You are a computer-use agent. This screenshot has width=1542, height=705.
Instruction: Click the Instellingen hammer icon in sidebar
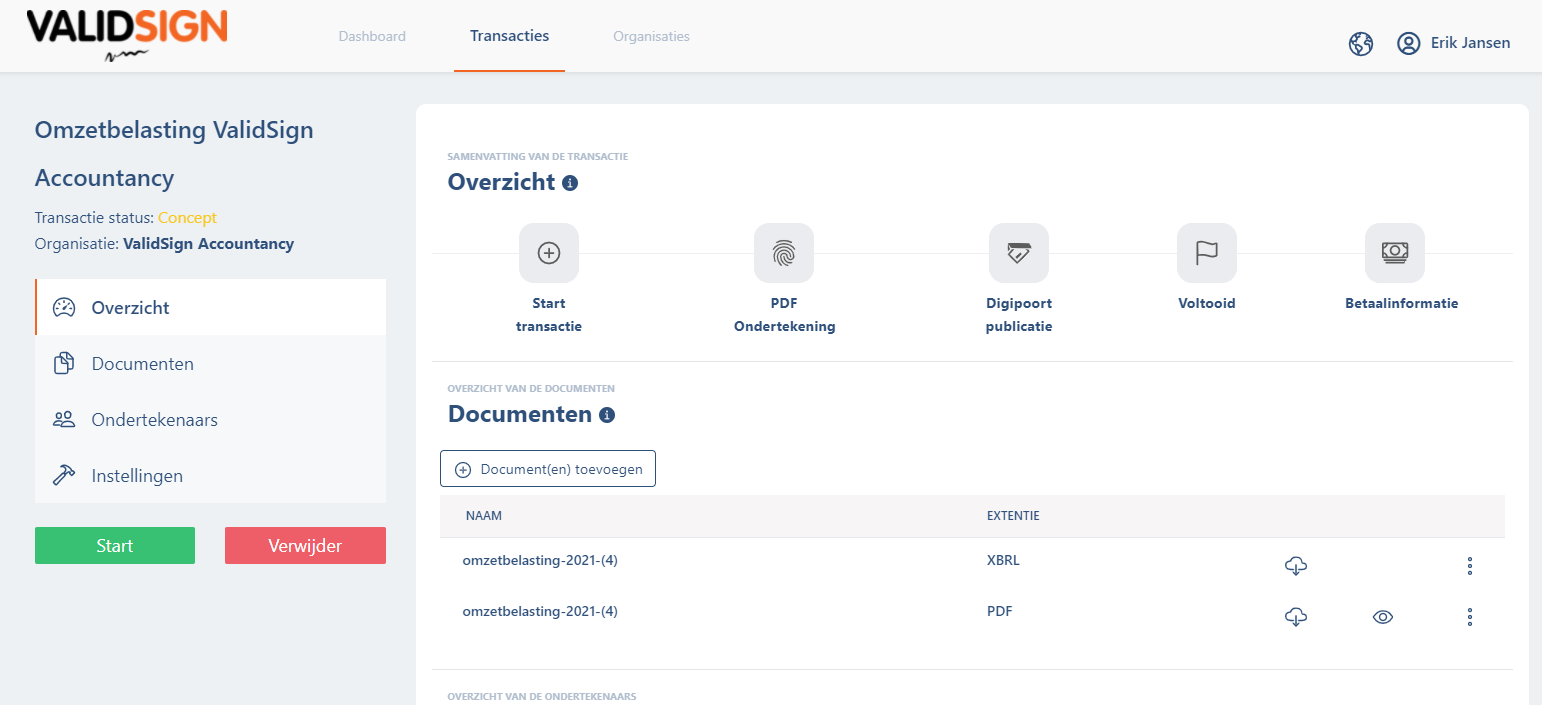tap(64, 476)
